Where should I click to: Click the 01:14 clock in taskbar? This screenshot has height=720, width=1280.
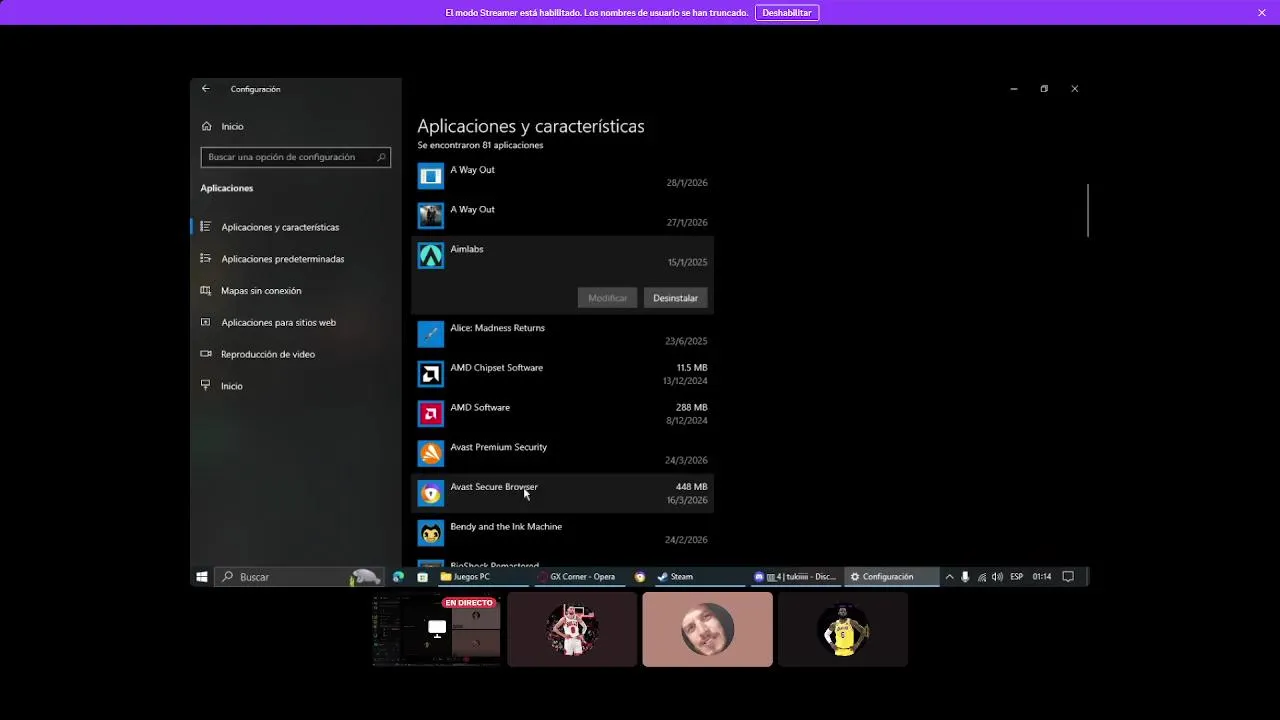coord(1042,577)
